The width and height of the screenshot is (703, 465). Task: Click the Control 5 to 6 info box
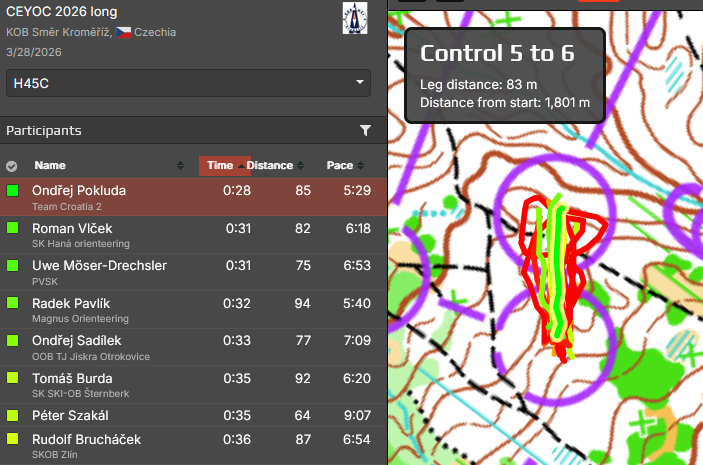click(505, 75)
